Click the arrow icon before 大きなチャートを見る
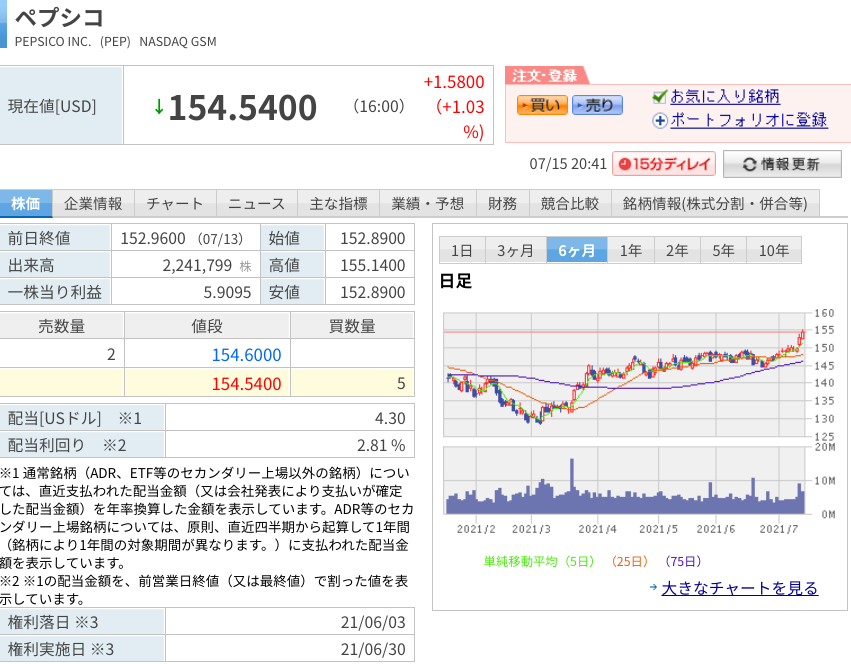This screenshot has height=664, width=851. pyautogui.click(x=653, y=587)
